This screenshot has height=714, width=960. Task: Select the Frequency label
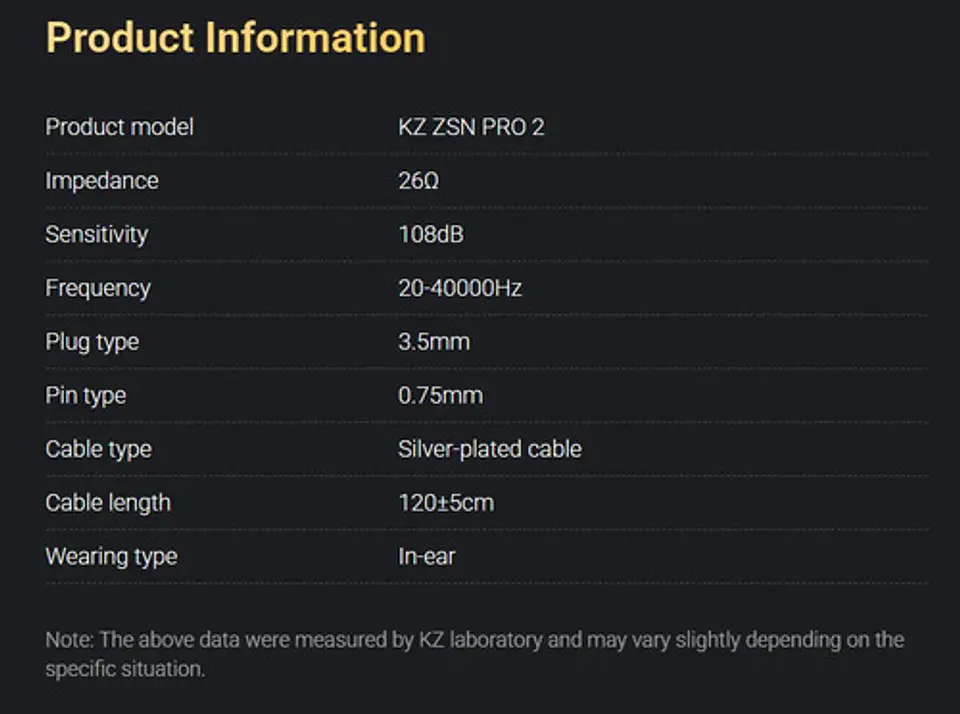[x=98, y=288]
